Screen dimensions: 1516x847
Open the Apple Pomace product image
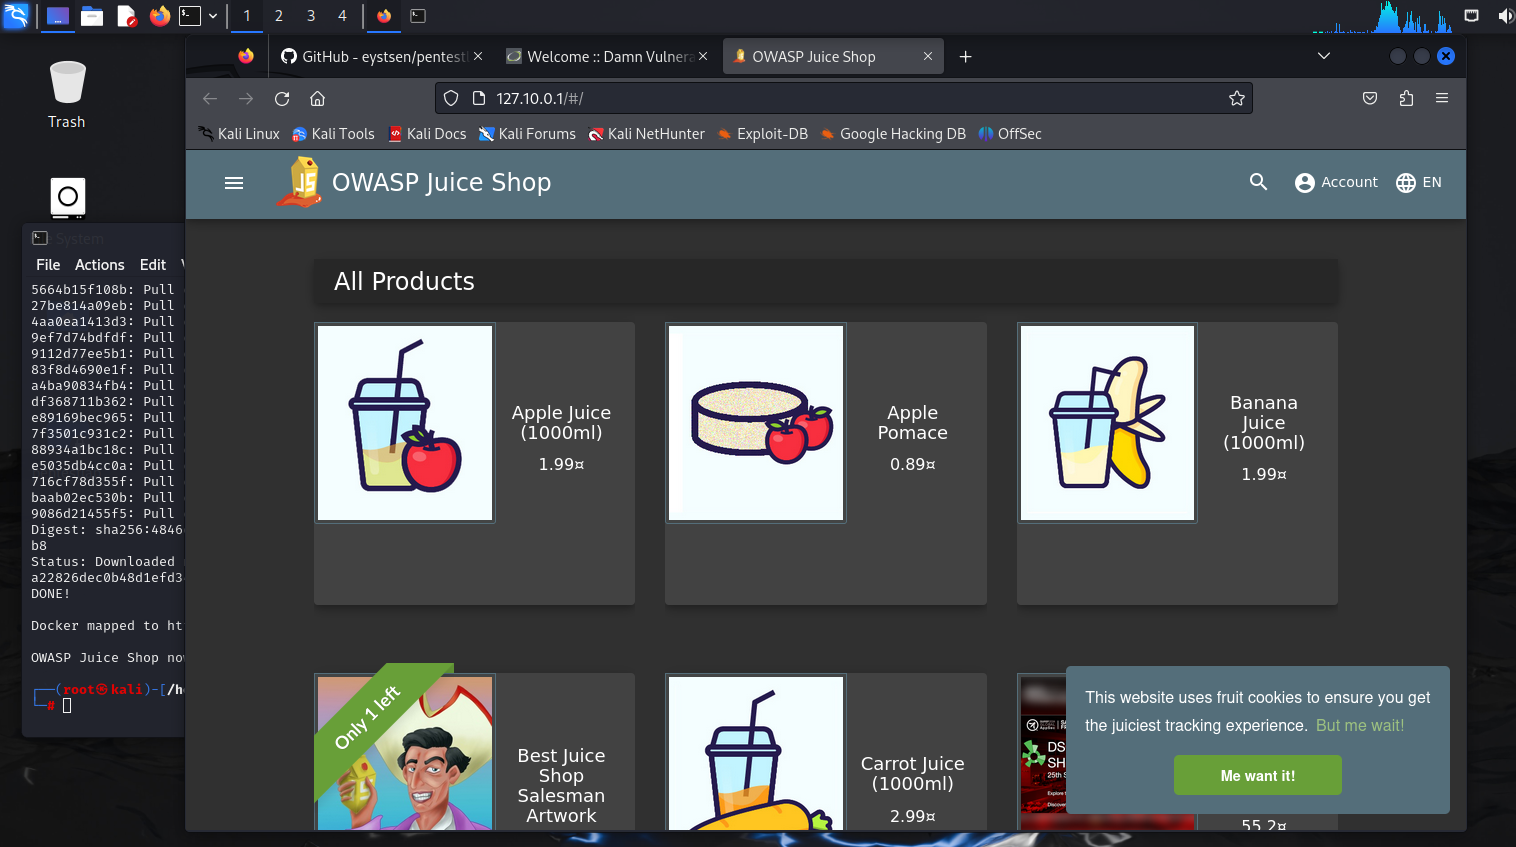click(x=757, y=423)
